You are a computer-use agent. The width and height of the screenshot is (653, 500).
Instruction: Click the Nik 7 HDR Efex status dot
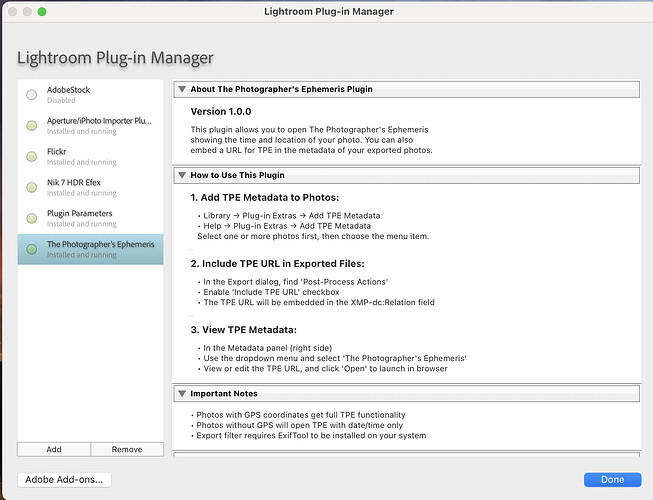(32, 187)
